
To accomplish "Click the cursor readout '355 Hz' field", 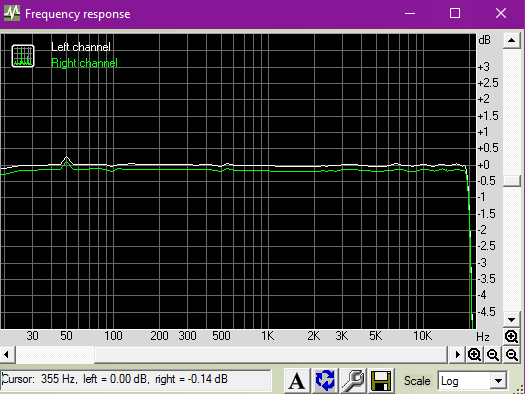I will point(136,380).
